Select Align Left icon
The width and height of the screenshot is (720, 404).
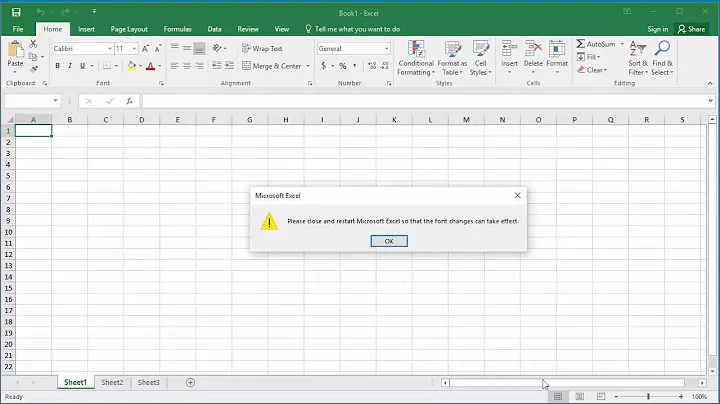[x=174, y=66]
